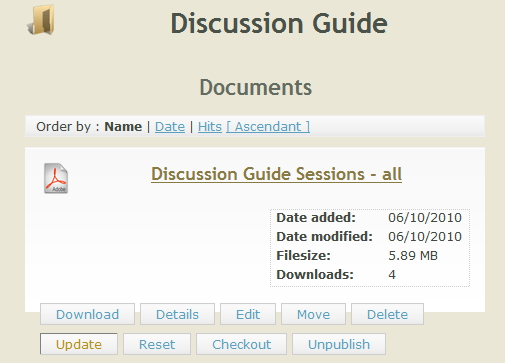Viewport: 505px width, 363px height.
Task: Click the Reset button
Action: [x=157, y=344]
